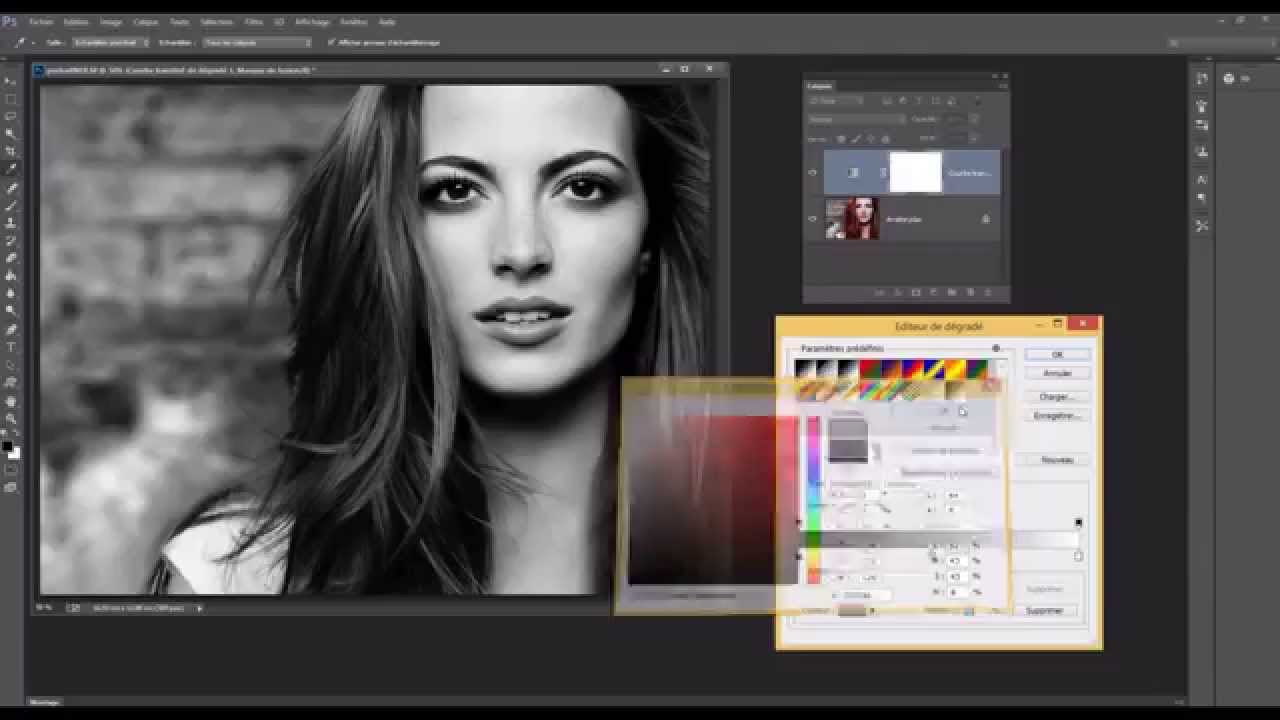Click OK in the gradient editor
The image size is (1280, 720).
point(1057,355)
